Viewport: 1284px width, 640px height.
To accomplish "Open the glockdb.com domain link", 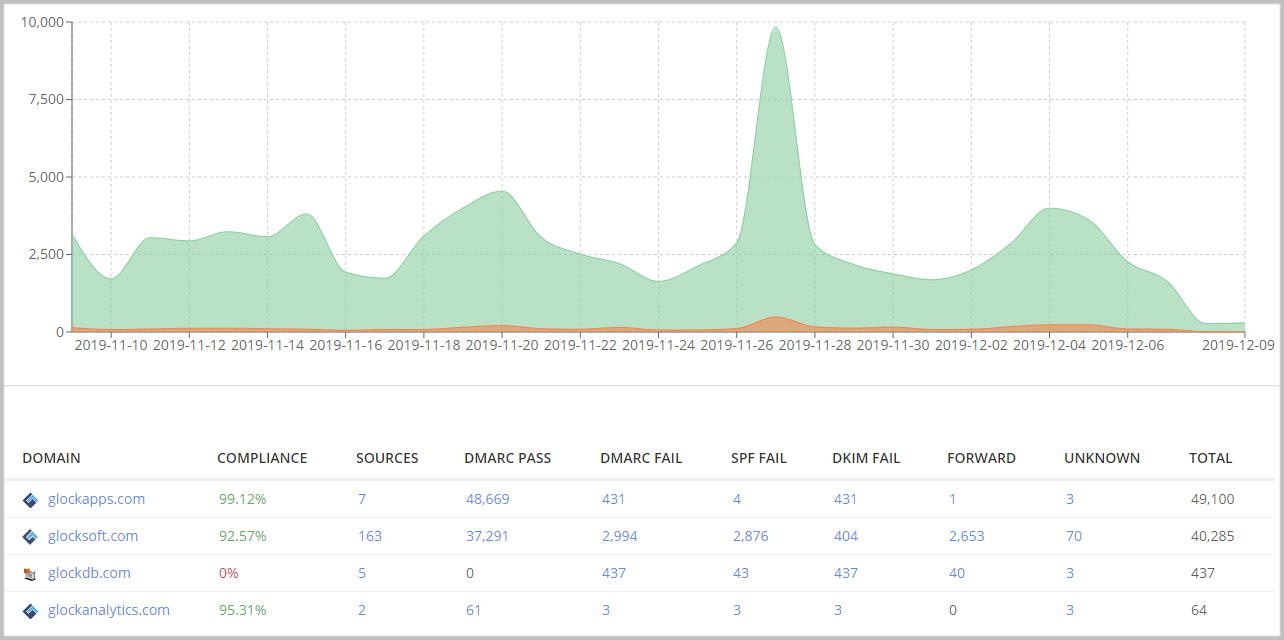I will click(89, 573).
